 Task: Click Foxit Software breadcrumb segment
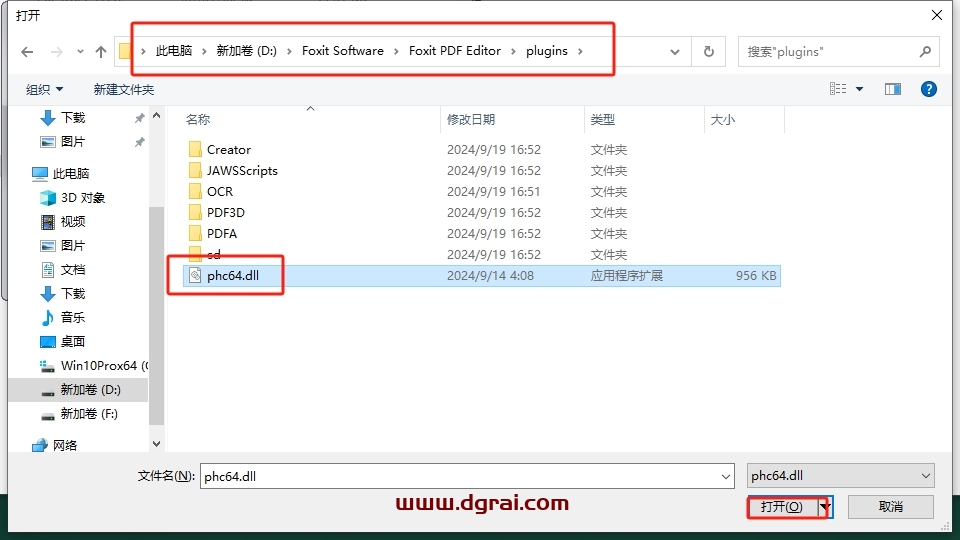343,51
